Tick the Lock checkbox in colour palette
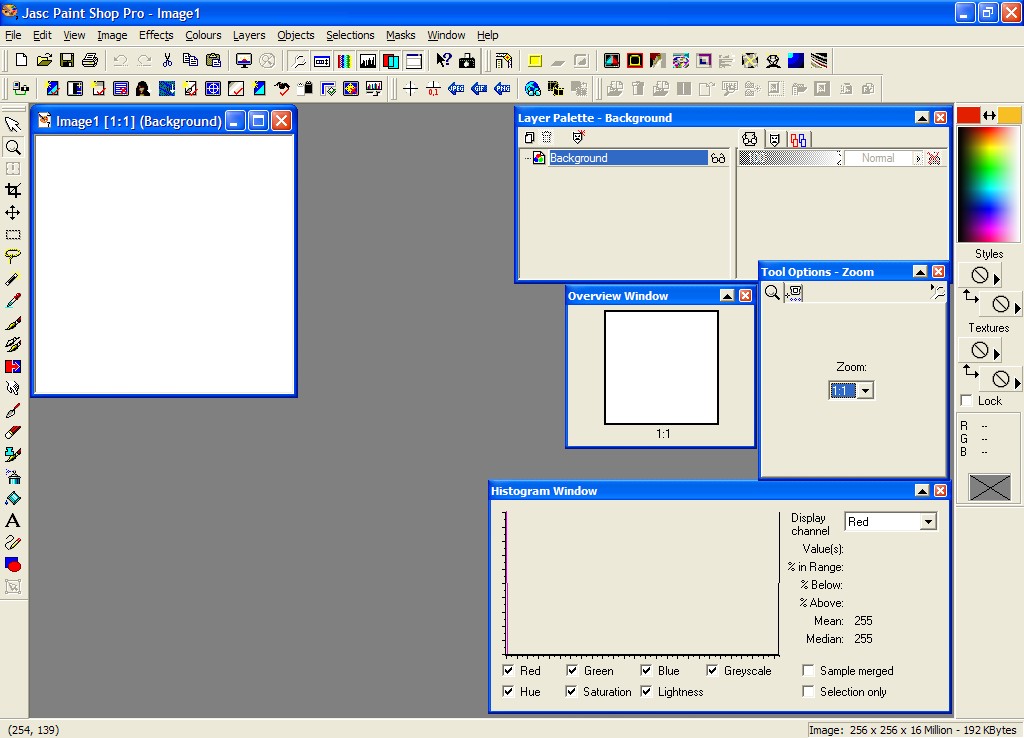Image resolution: width=1024 pixels, height=738 pixels. tap(967, 400)
